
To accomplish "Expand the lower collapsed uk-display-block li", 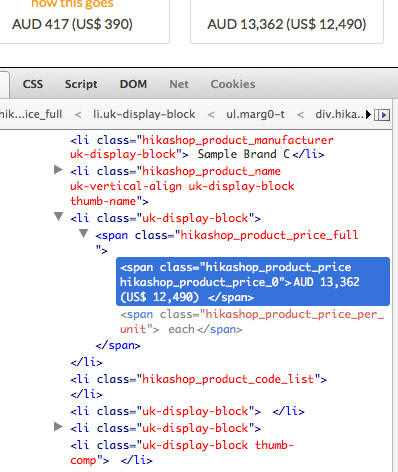I will [x=58, y=426].
